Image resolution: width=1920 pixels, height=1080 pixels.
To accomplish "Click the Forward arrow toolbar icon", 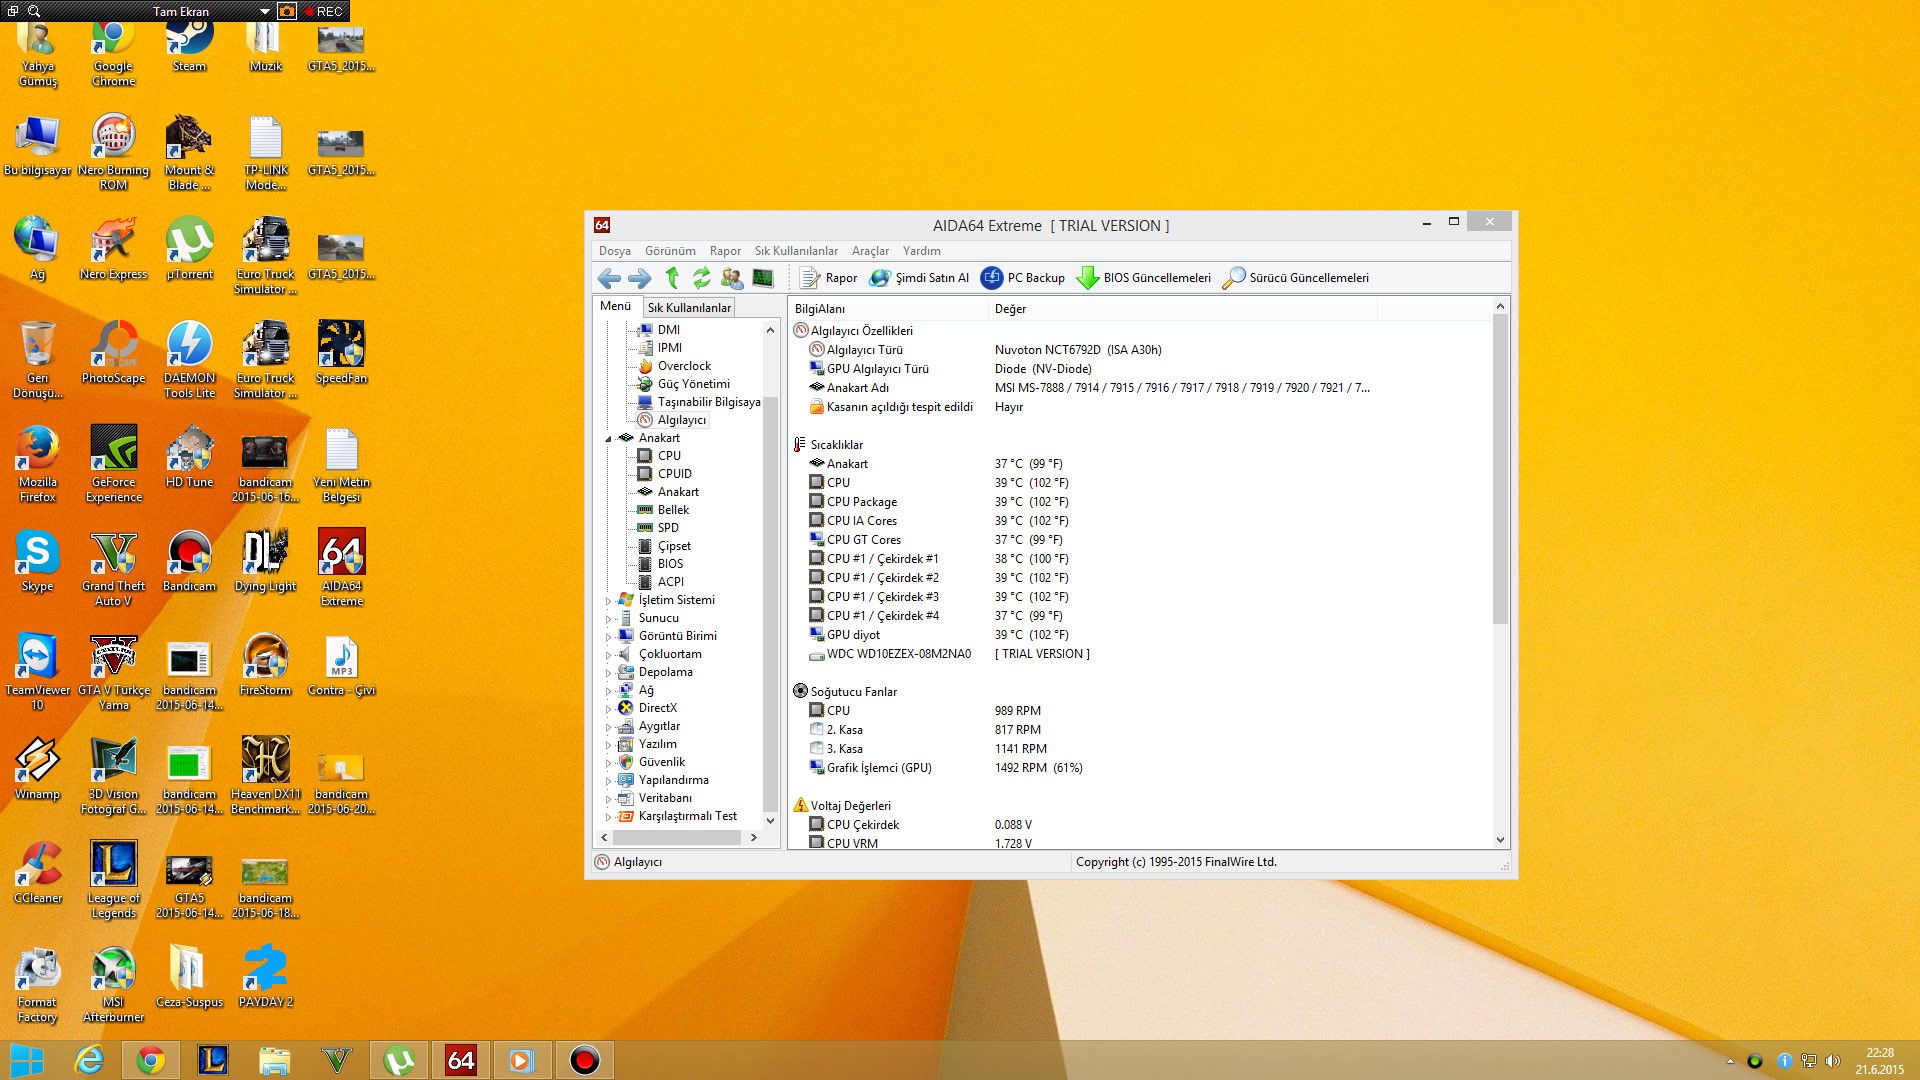I will point(639,278).
